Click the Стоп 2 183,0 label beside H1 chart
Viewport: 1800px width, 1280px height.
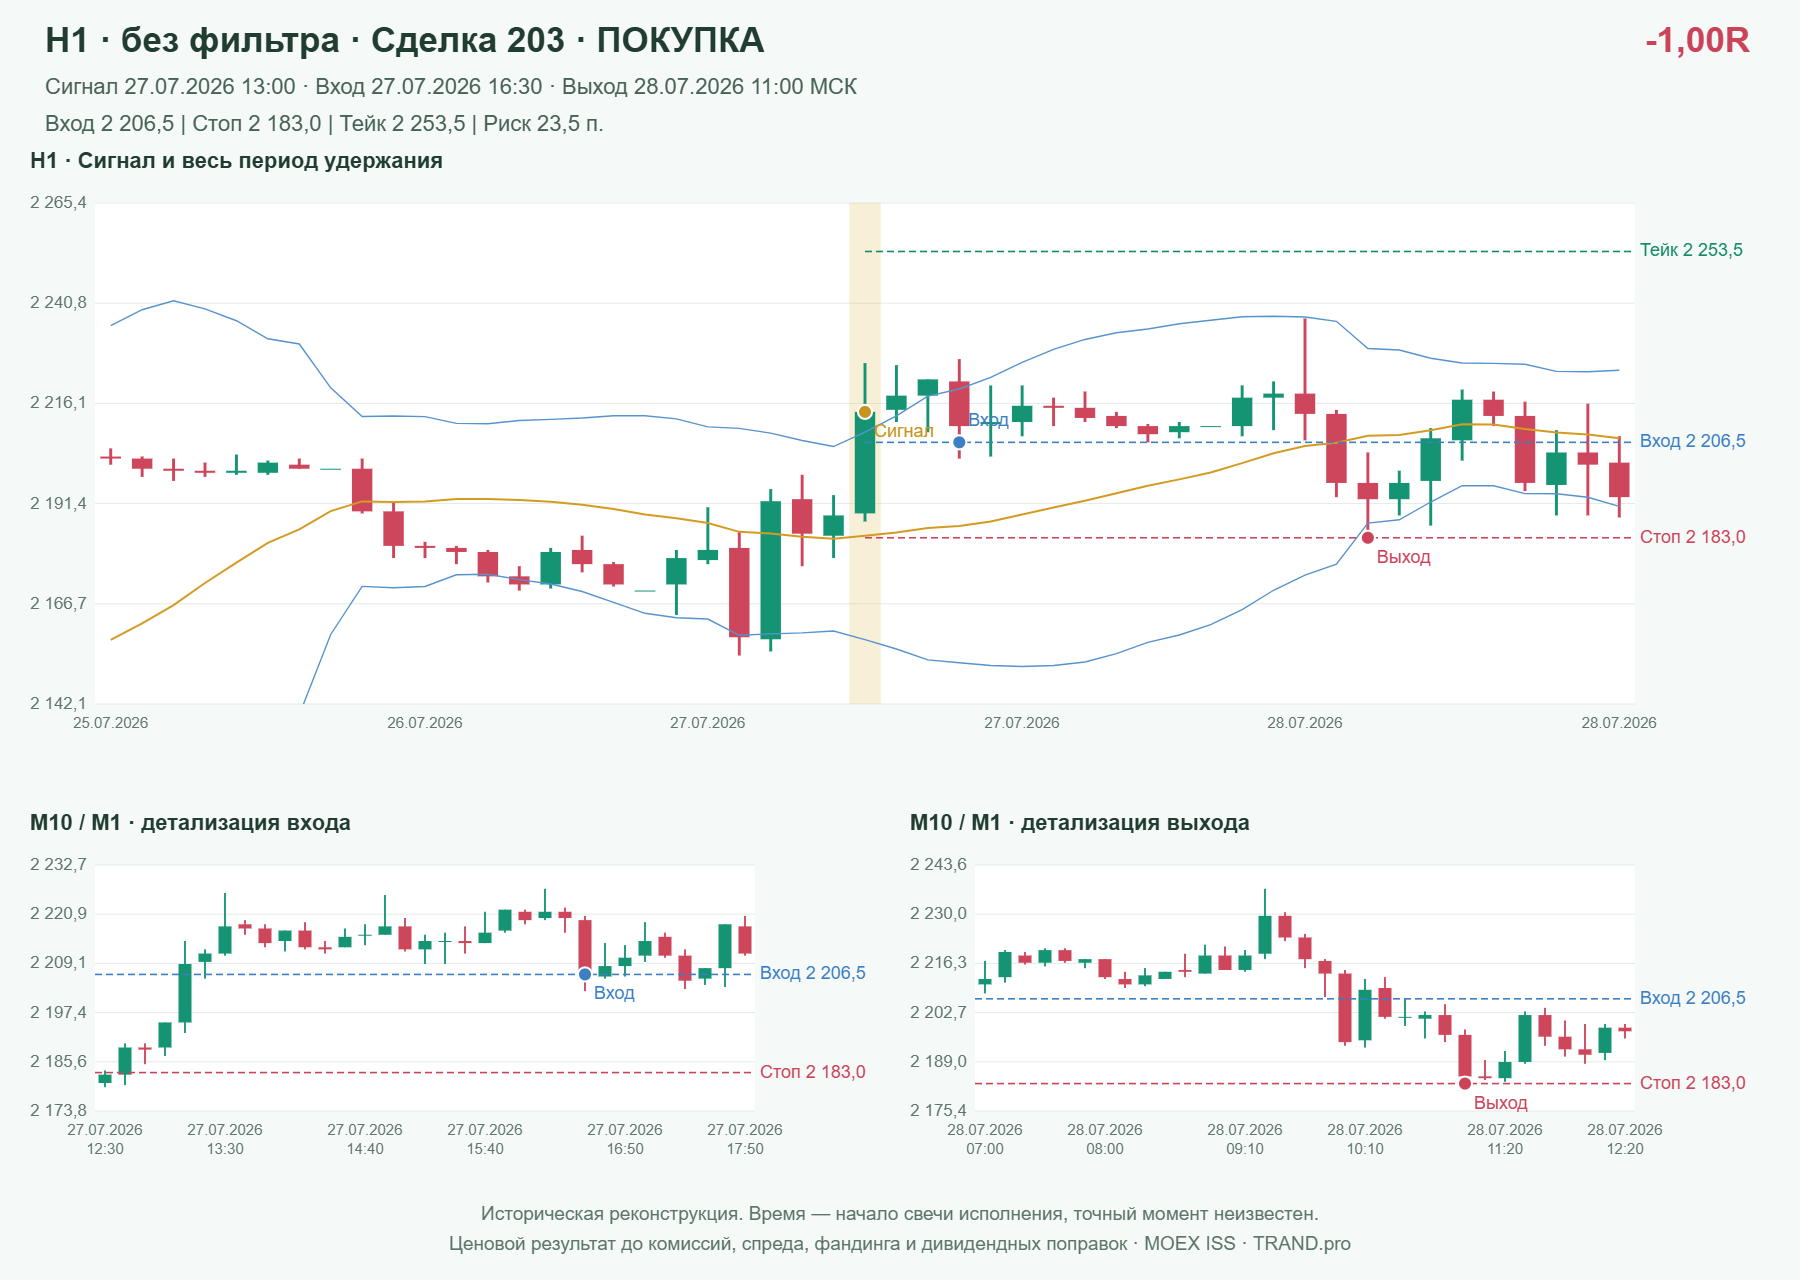coord(1692,537)
